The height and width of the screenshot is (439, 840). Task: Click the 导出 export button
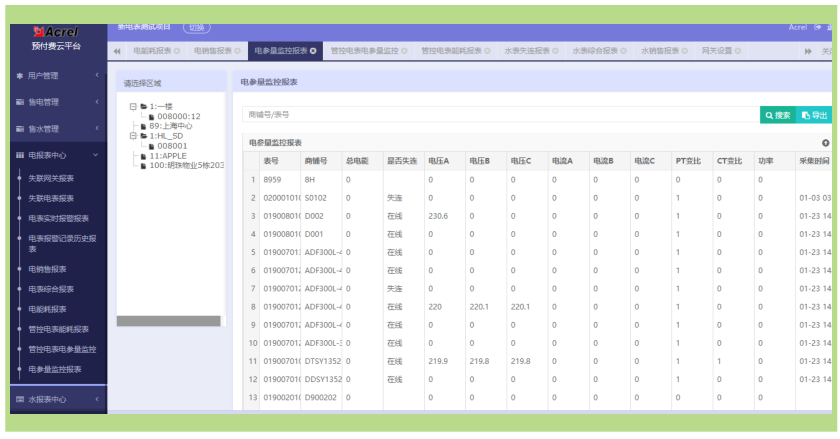tap(814, 115)
